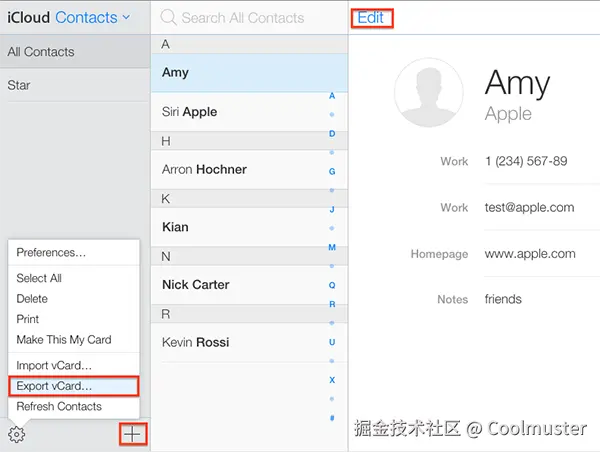Jump to index letter Q
Screen dimensions: 600x452
(332, 285)
